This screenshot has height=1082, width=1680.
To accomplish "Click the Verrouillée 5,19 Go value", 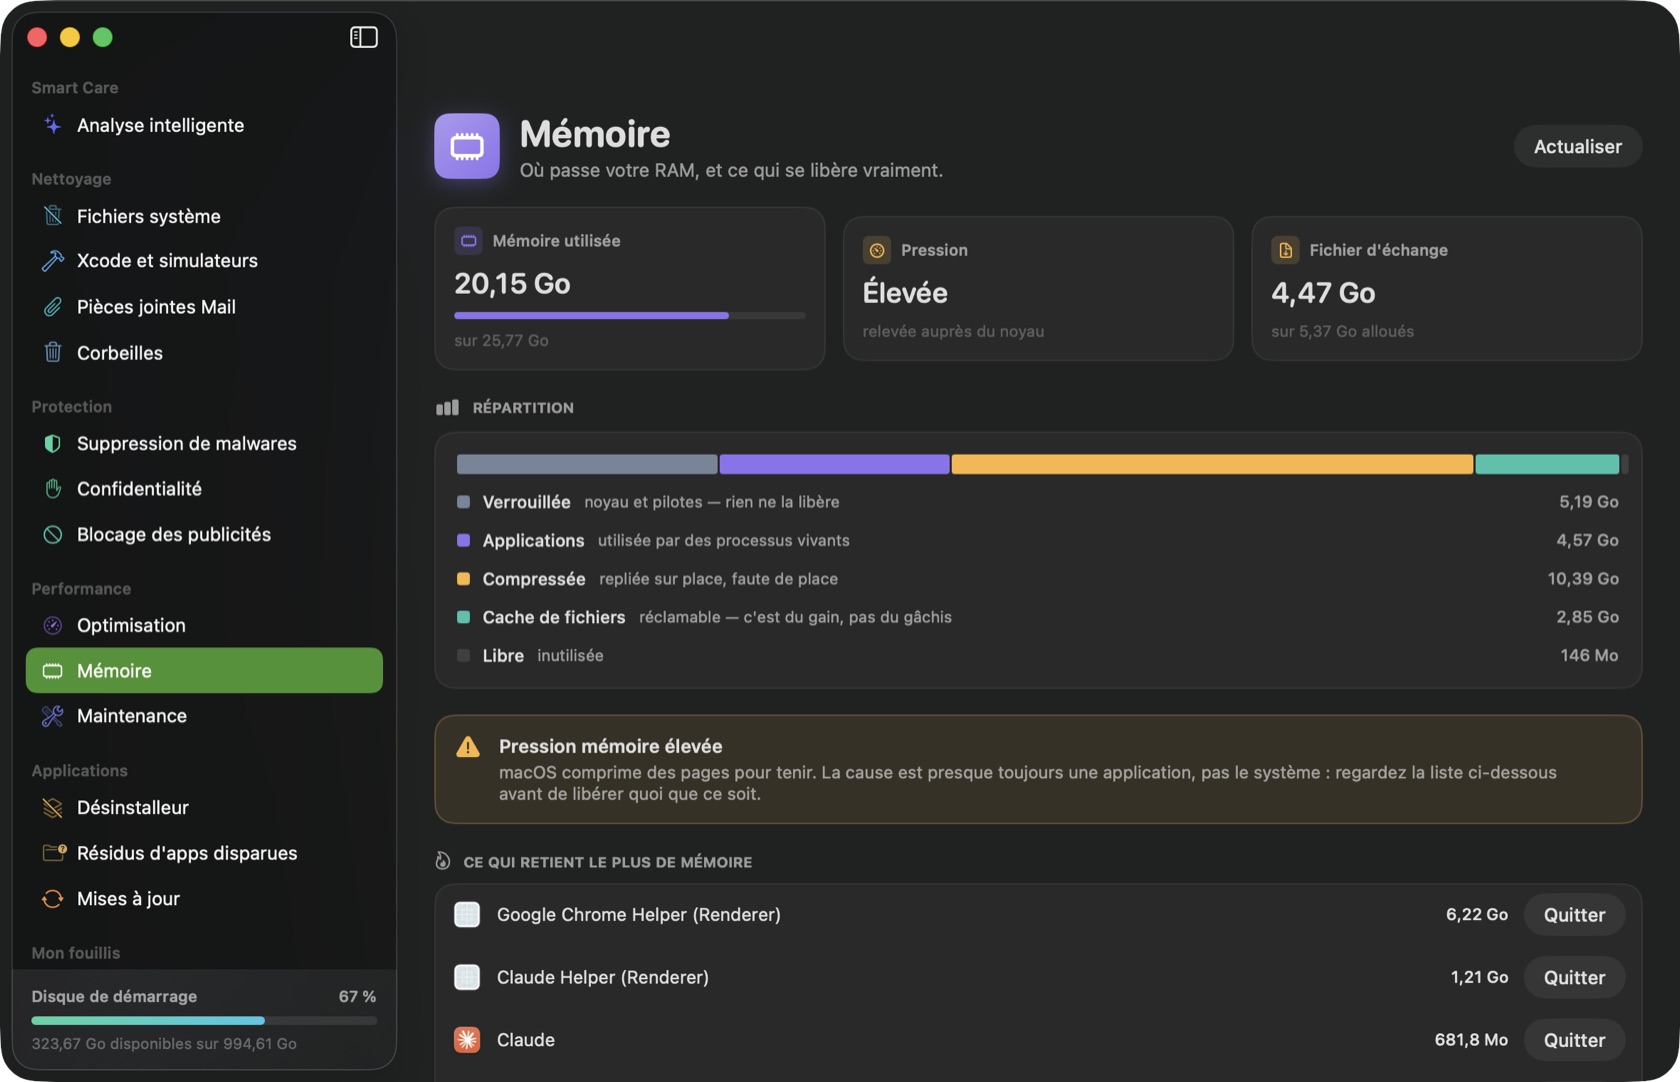I will tap(1588, 502).
